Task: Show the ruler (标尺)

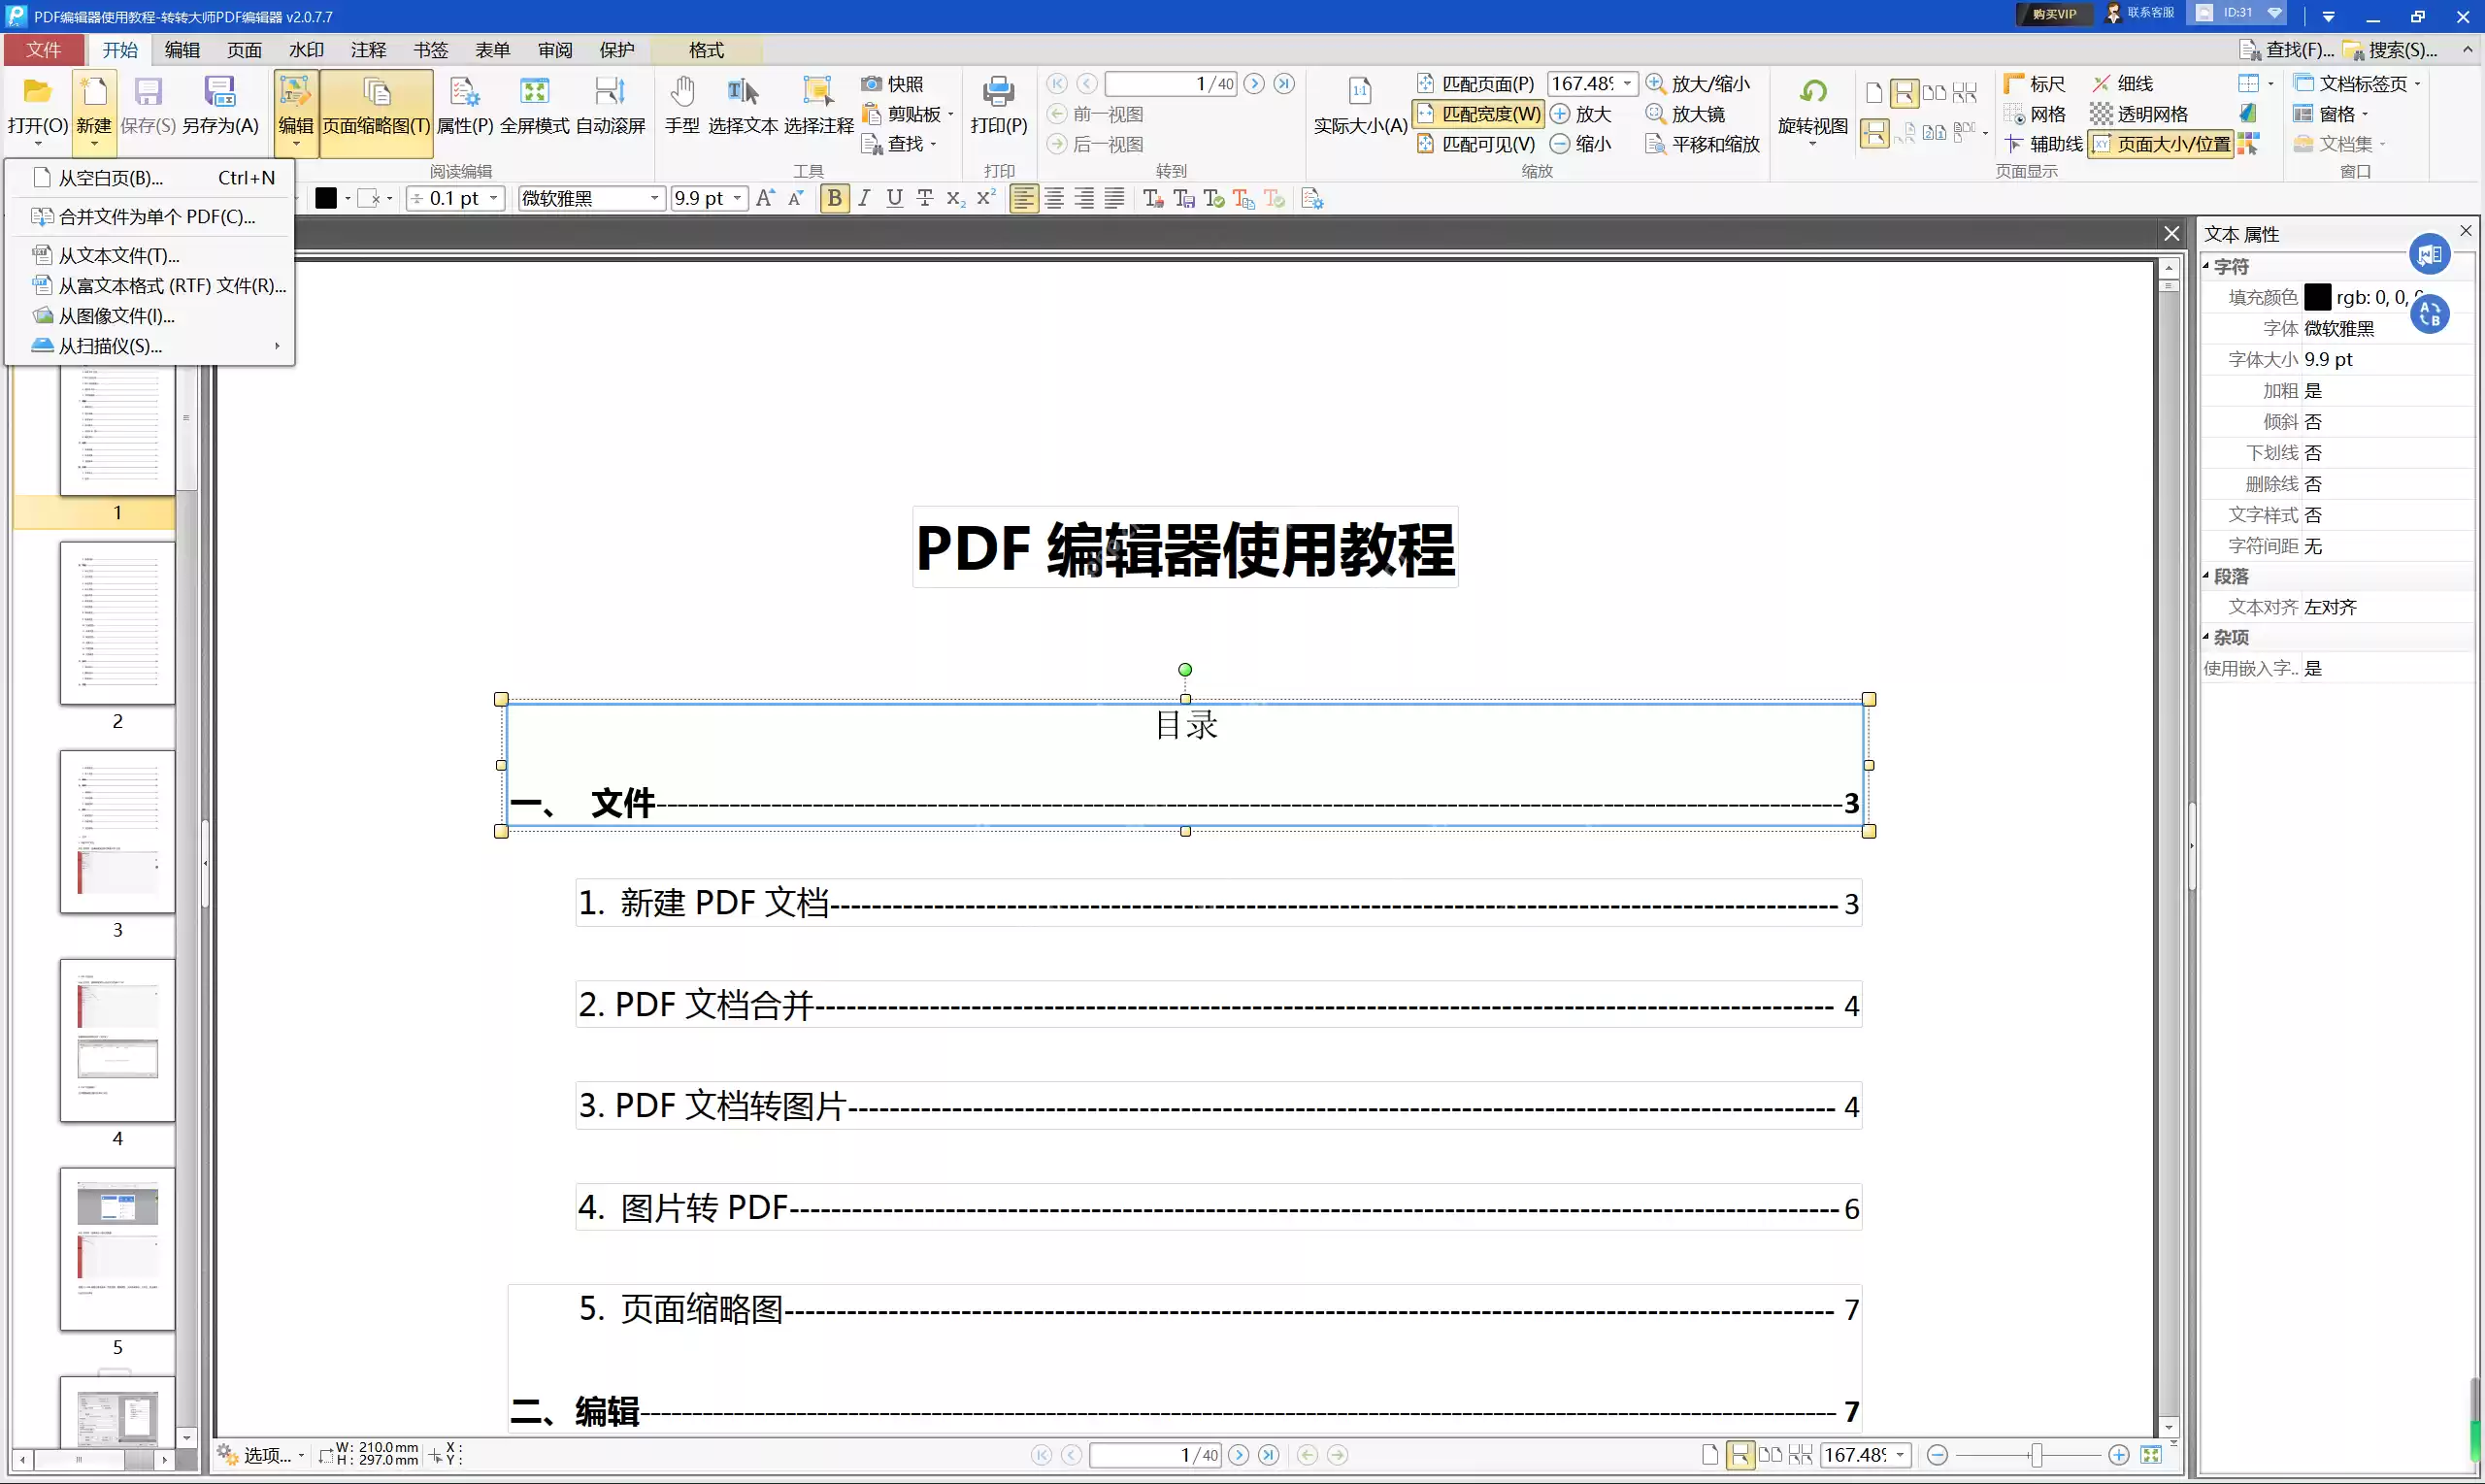Action: point(2034,83)
